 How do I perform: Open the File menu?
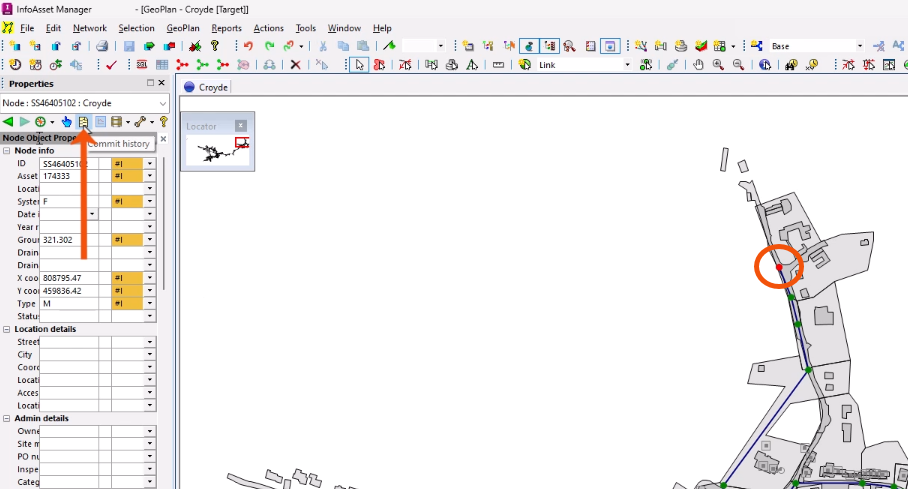coord(27,28)
